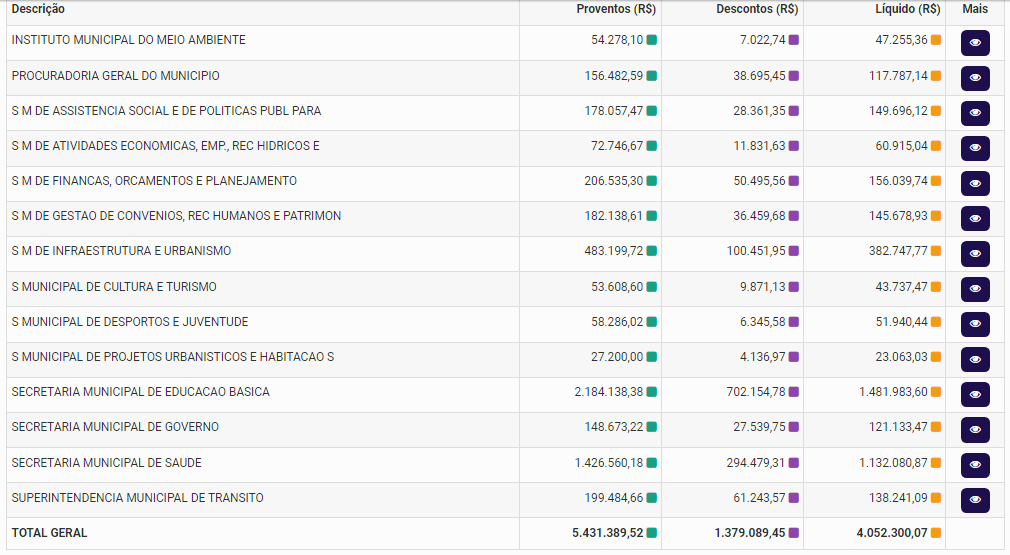Show more for Secretaria Municipal de Educacao Basica
The image size is (1010, 555).
(975, 394)
